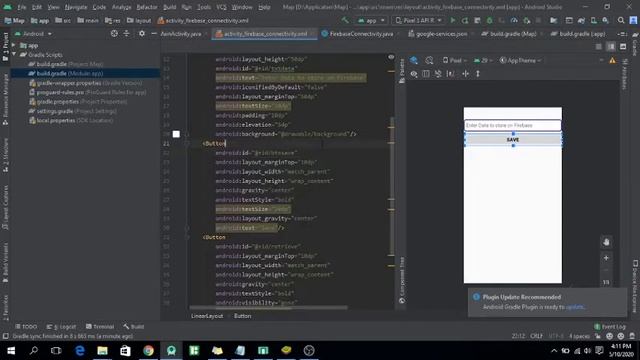
Task: Switch to google-services.json tab
Action: pyautogui.click(x=441, y=34)
